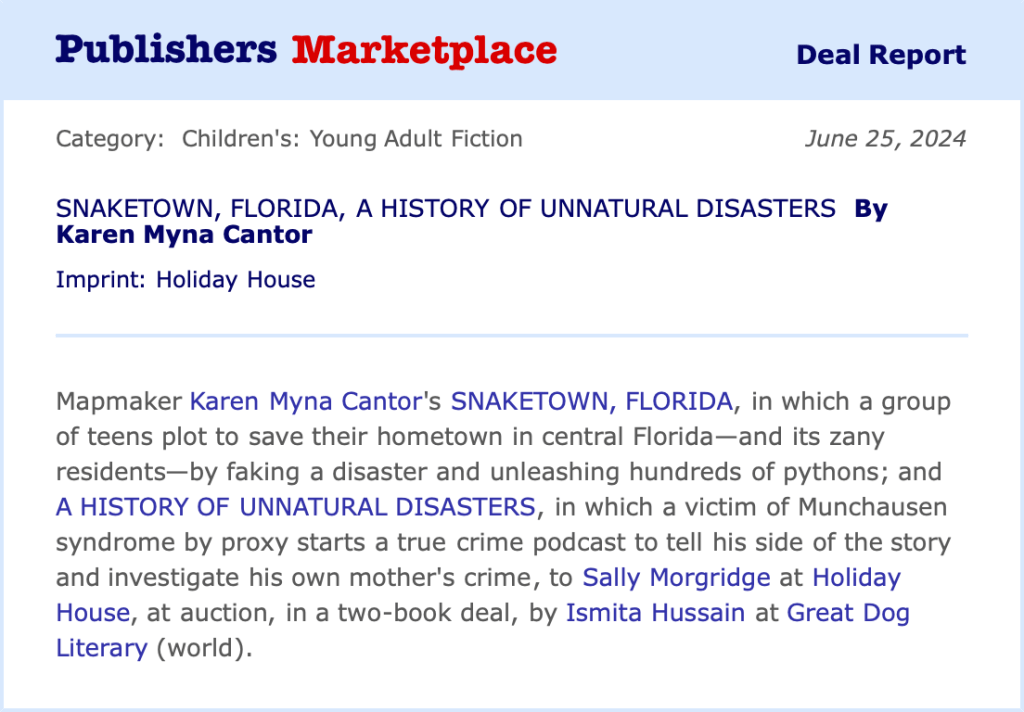
Task: Click the "(world)" rights text
Action: pyautogui.click(x=199, y=647)
